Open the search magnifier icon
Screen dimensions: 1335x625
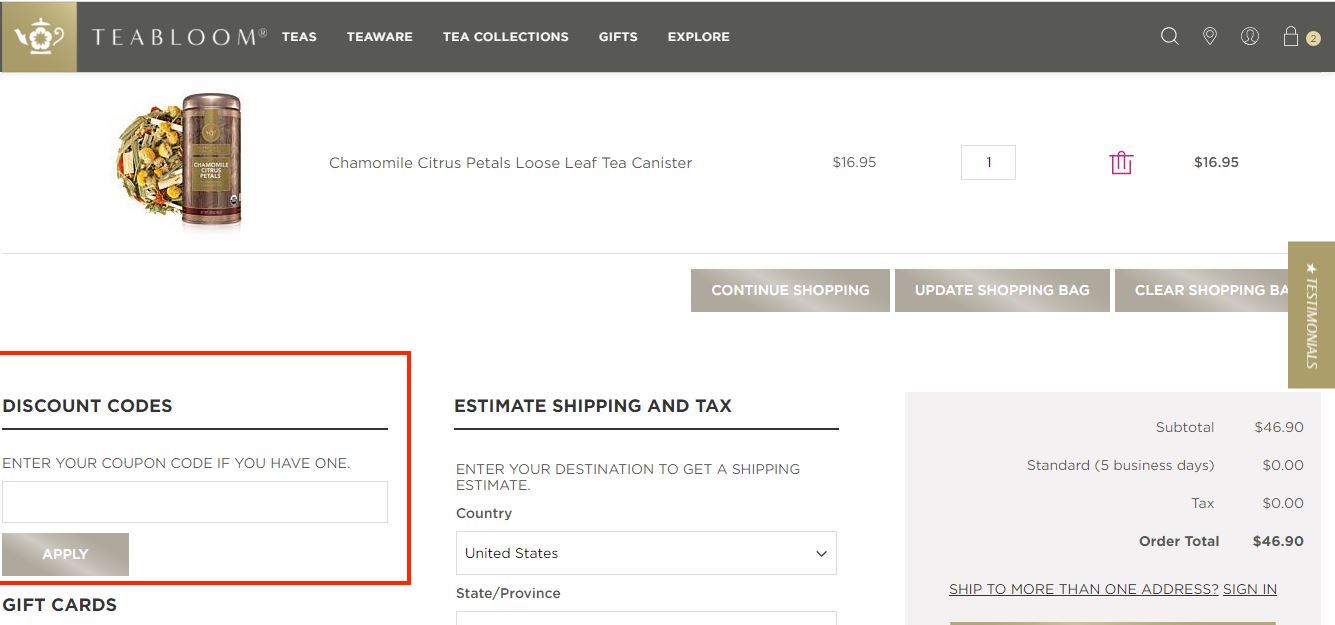1169,37
